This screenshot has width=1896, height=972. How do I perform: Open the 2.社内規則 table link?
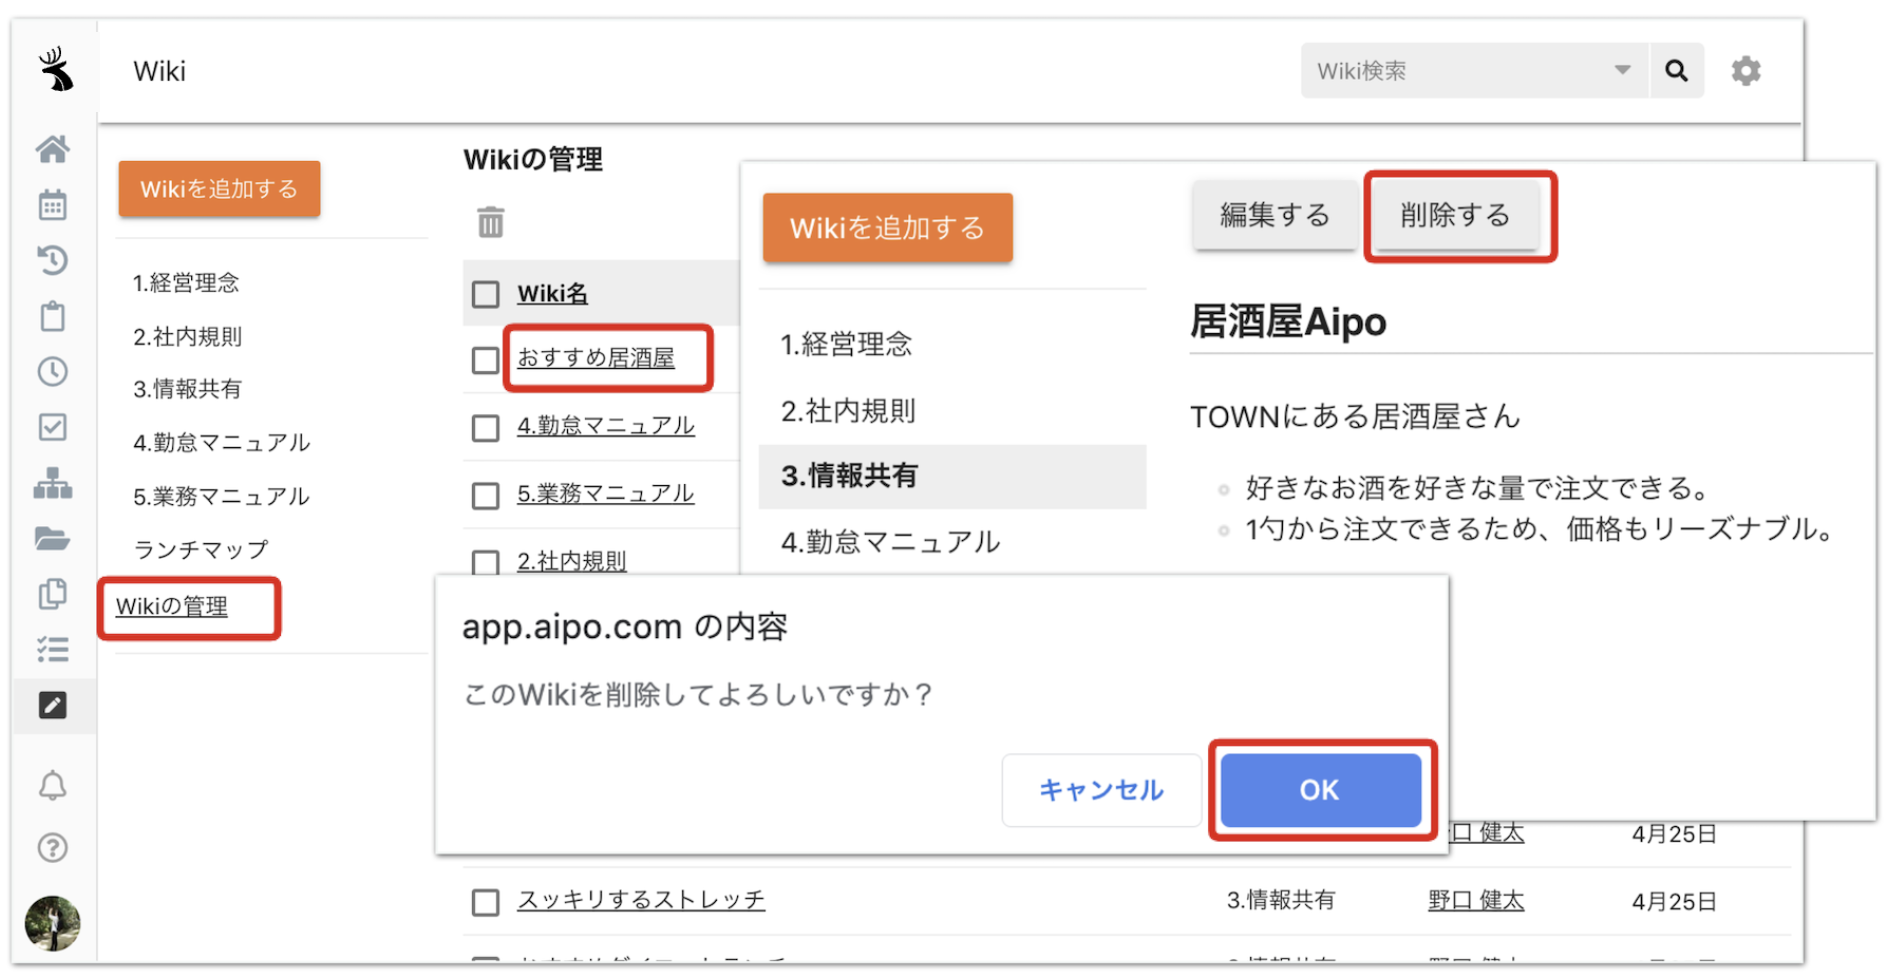pos(572,561)
